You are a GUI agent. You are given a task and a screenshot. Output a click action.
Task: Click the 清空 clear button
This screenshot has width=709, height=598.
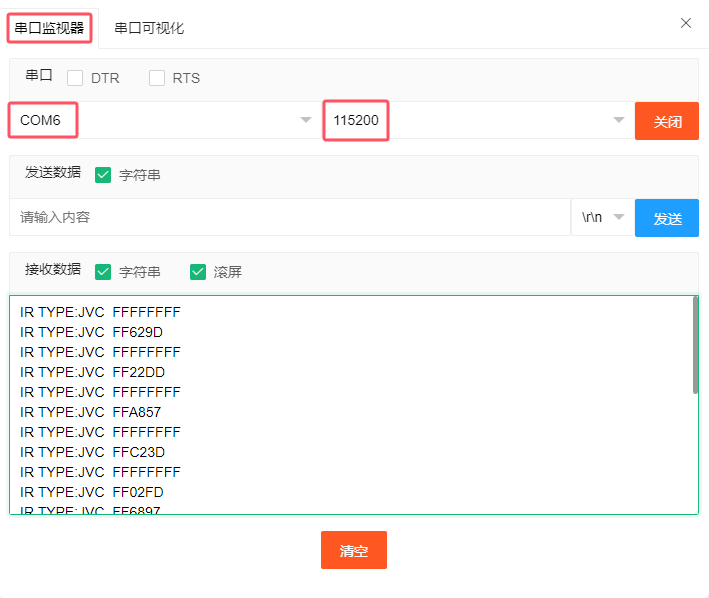[x=353, y=550]
